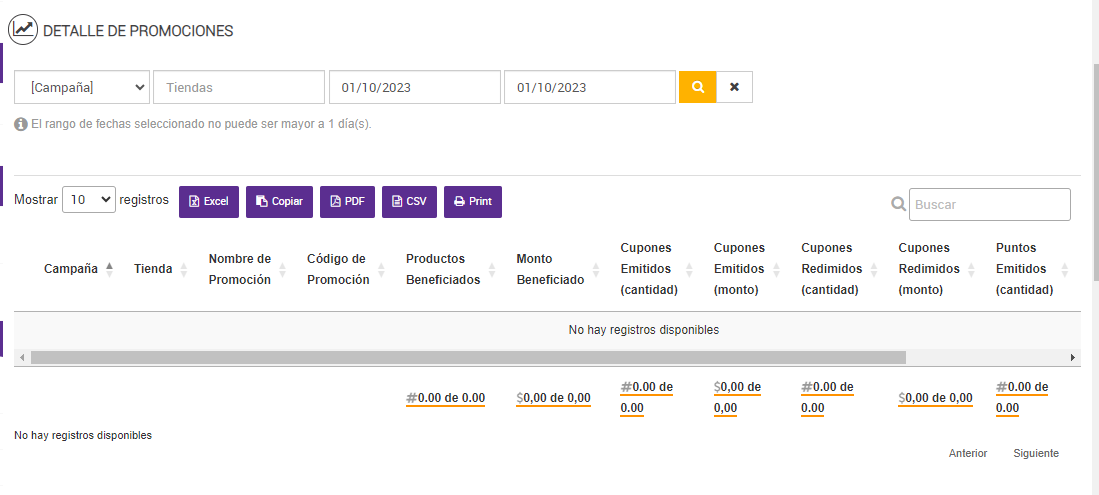Open the Campaña dropdown filter
Image resolution: width=1099 pixels, height=495 pixels.
82,87
